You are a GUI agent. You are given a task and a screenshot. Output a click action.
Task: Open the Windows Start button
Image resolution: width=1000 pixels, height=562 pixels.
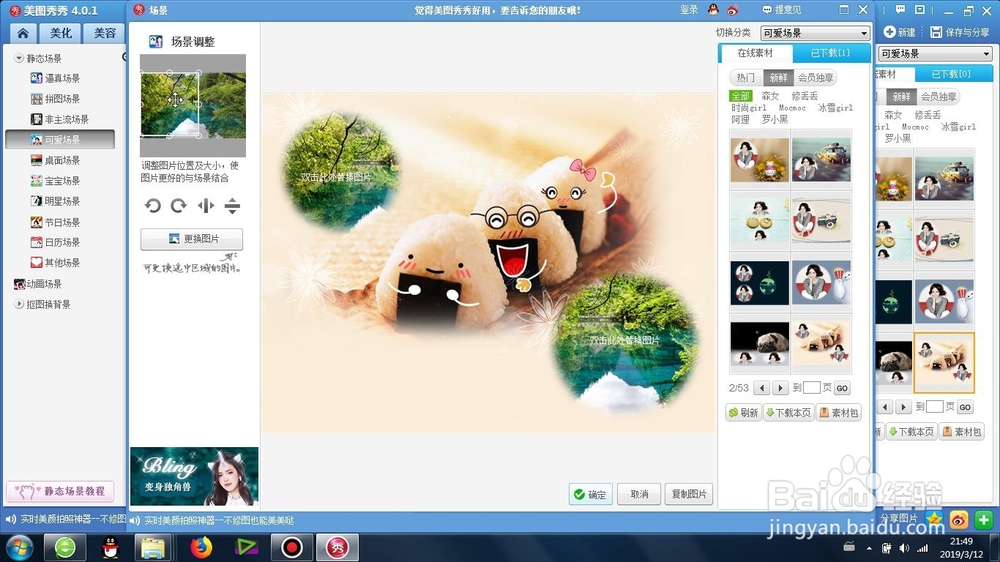pyautogui.click(x=20, y=547)
